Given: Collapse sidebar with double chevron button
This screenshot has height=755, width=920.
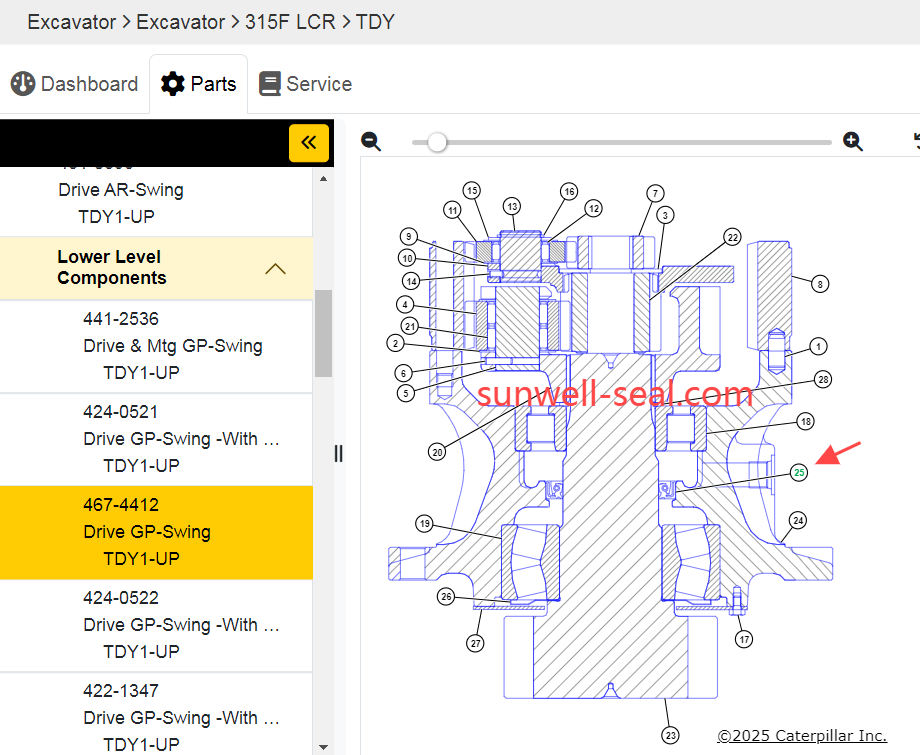Looking at the screenshot, I should pyautogui.click(x=308, y=143).
